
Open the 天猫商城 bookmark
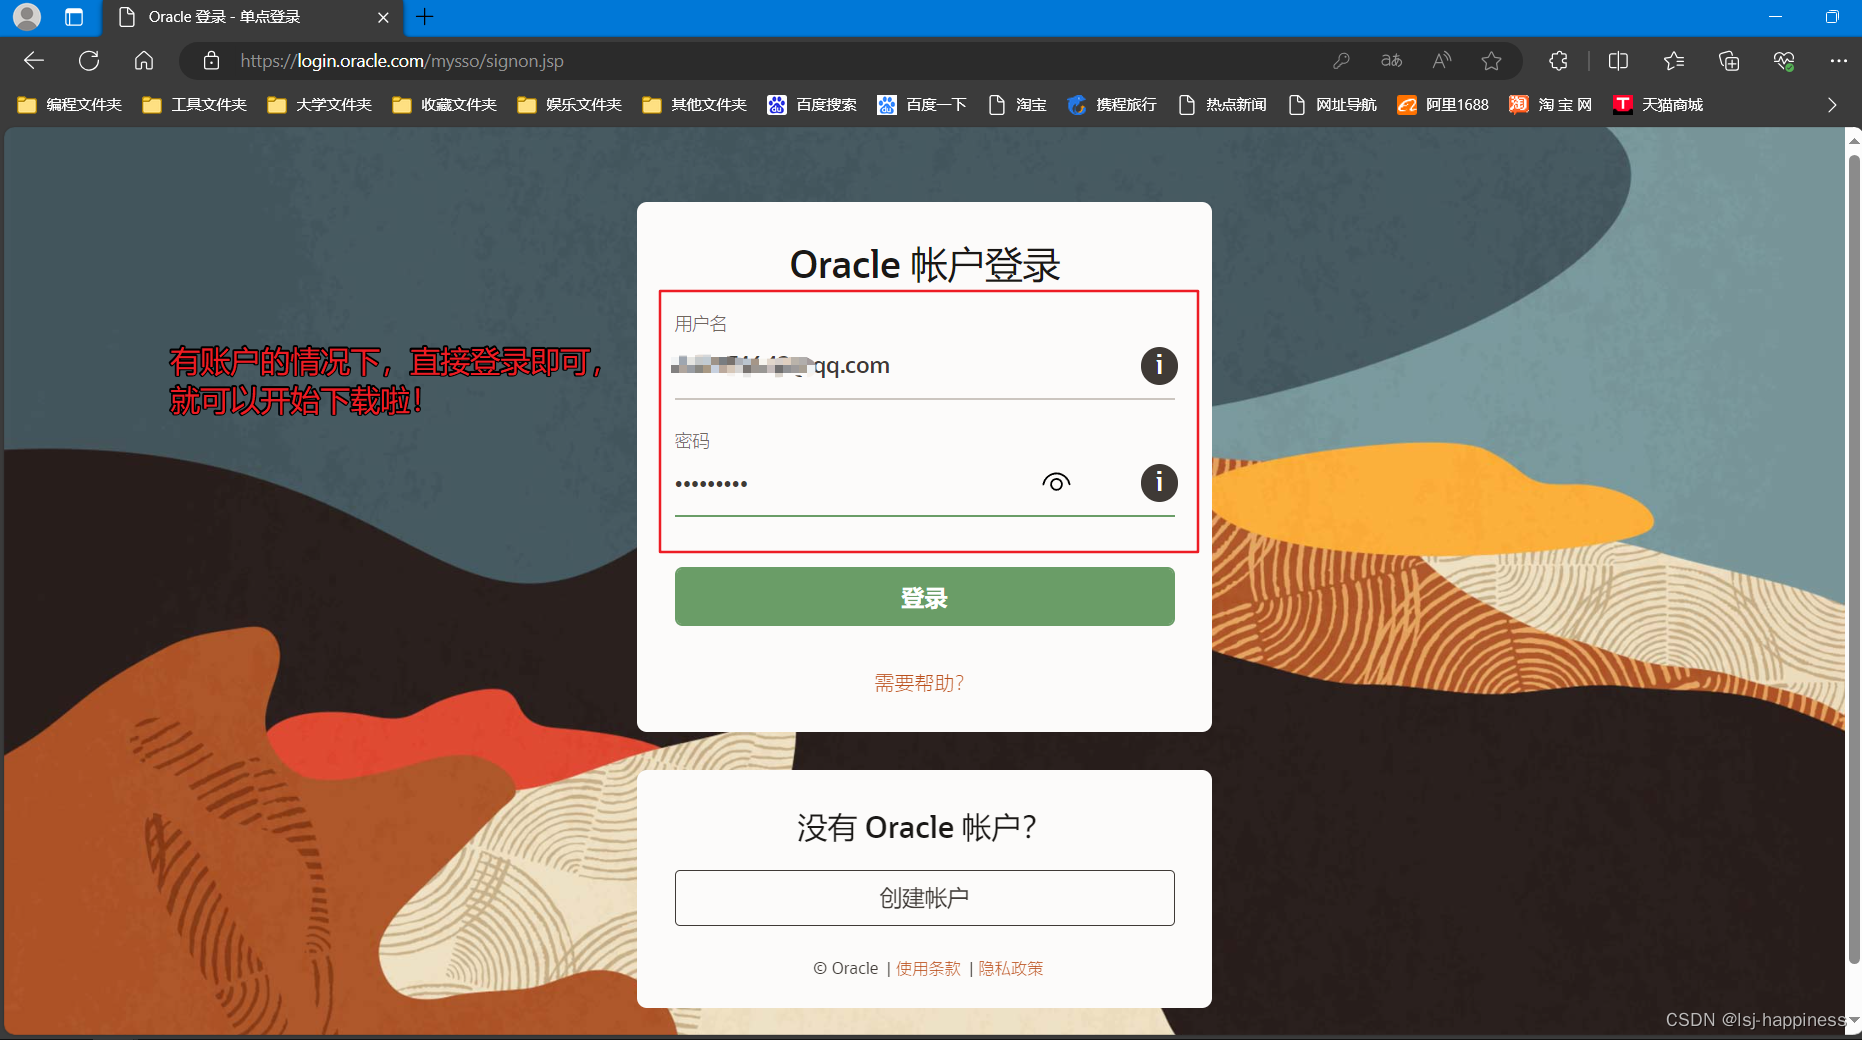[x=1658, y=105]
